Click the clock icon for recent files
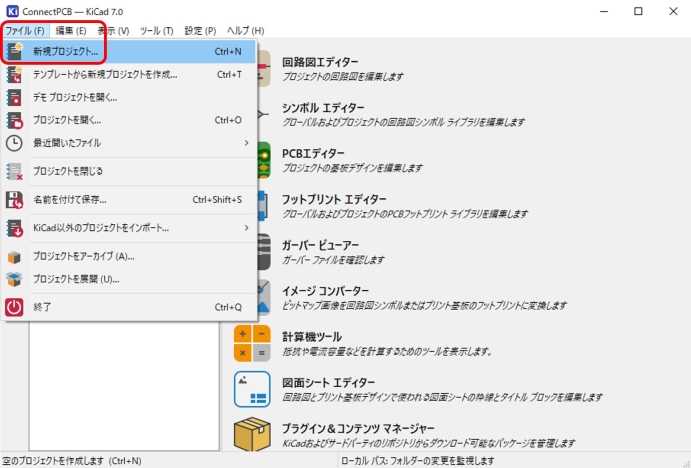 tap(15, 143)
